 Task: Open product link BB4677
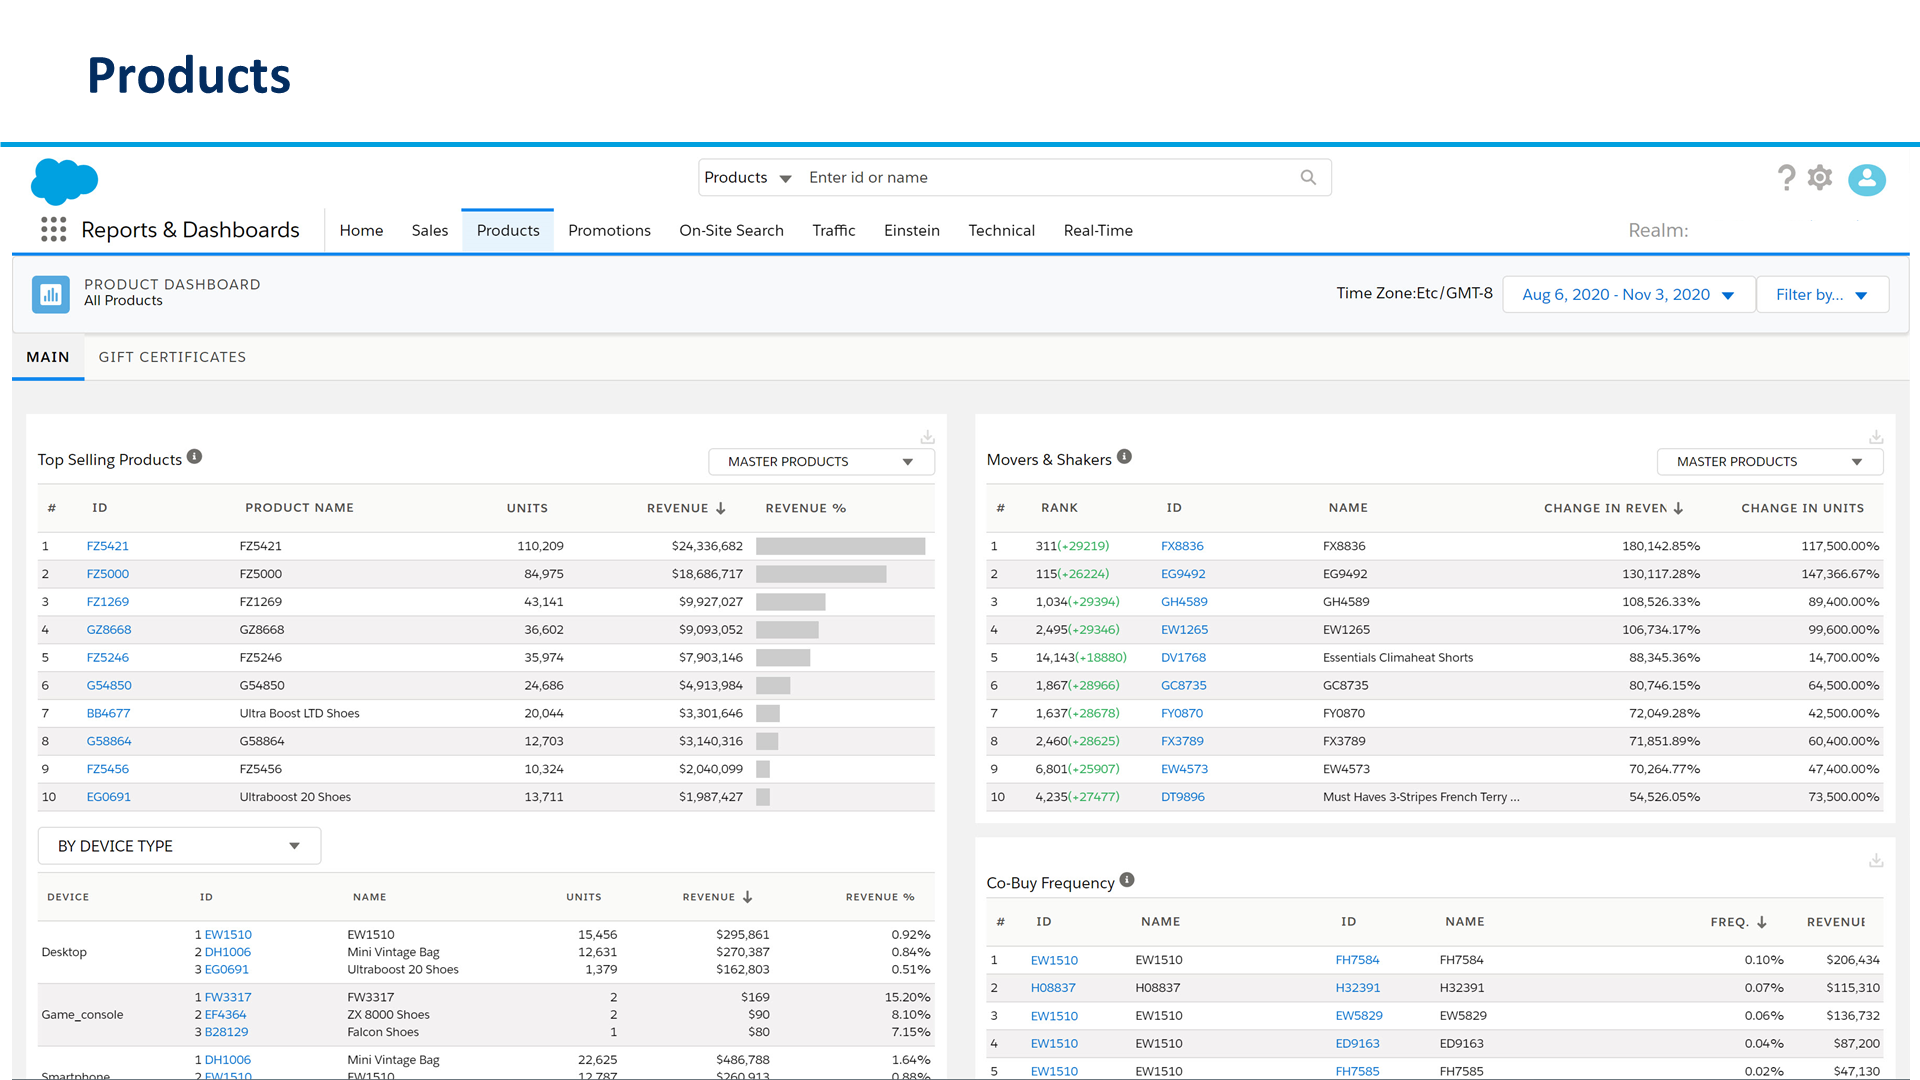[x=108, y=713]
